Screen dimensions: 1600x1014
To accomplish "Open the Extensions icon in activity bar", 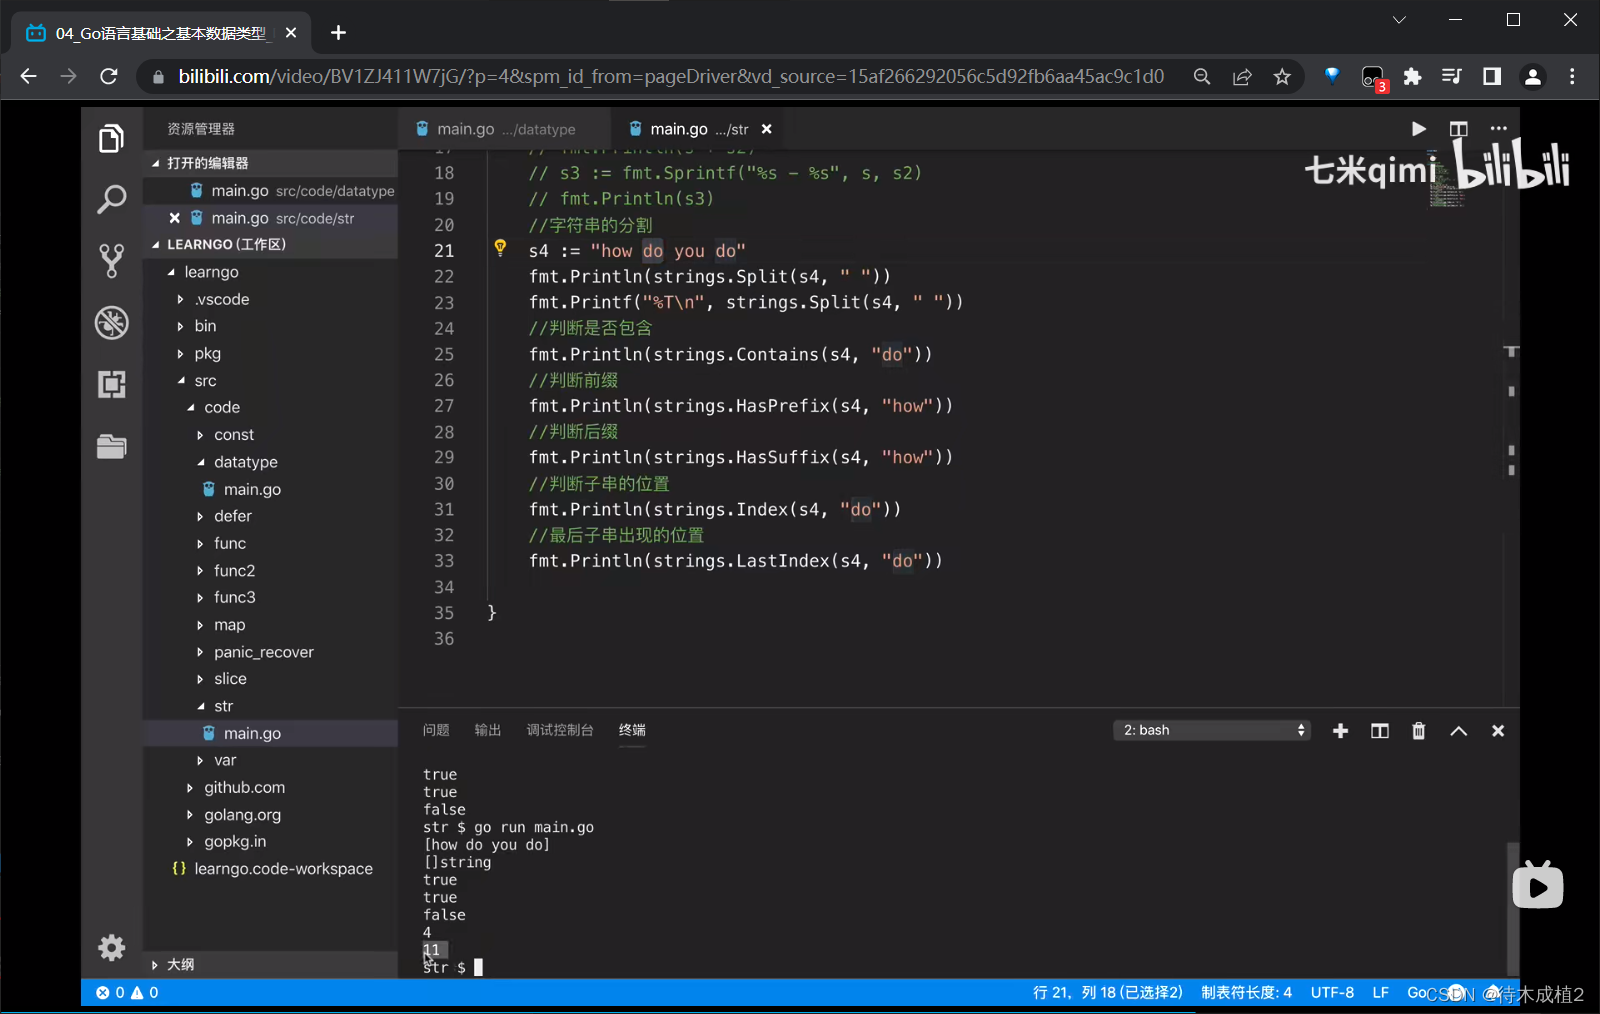I will [x=111, y=384].
